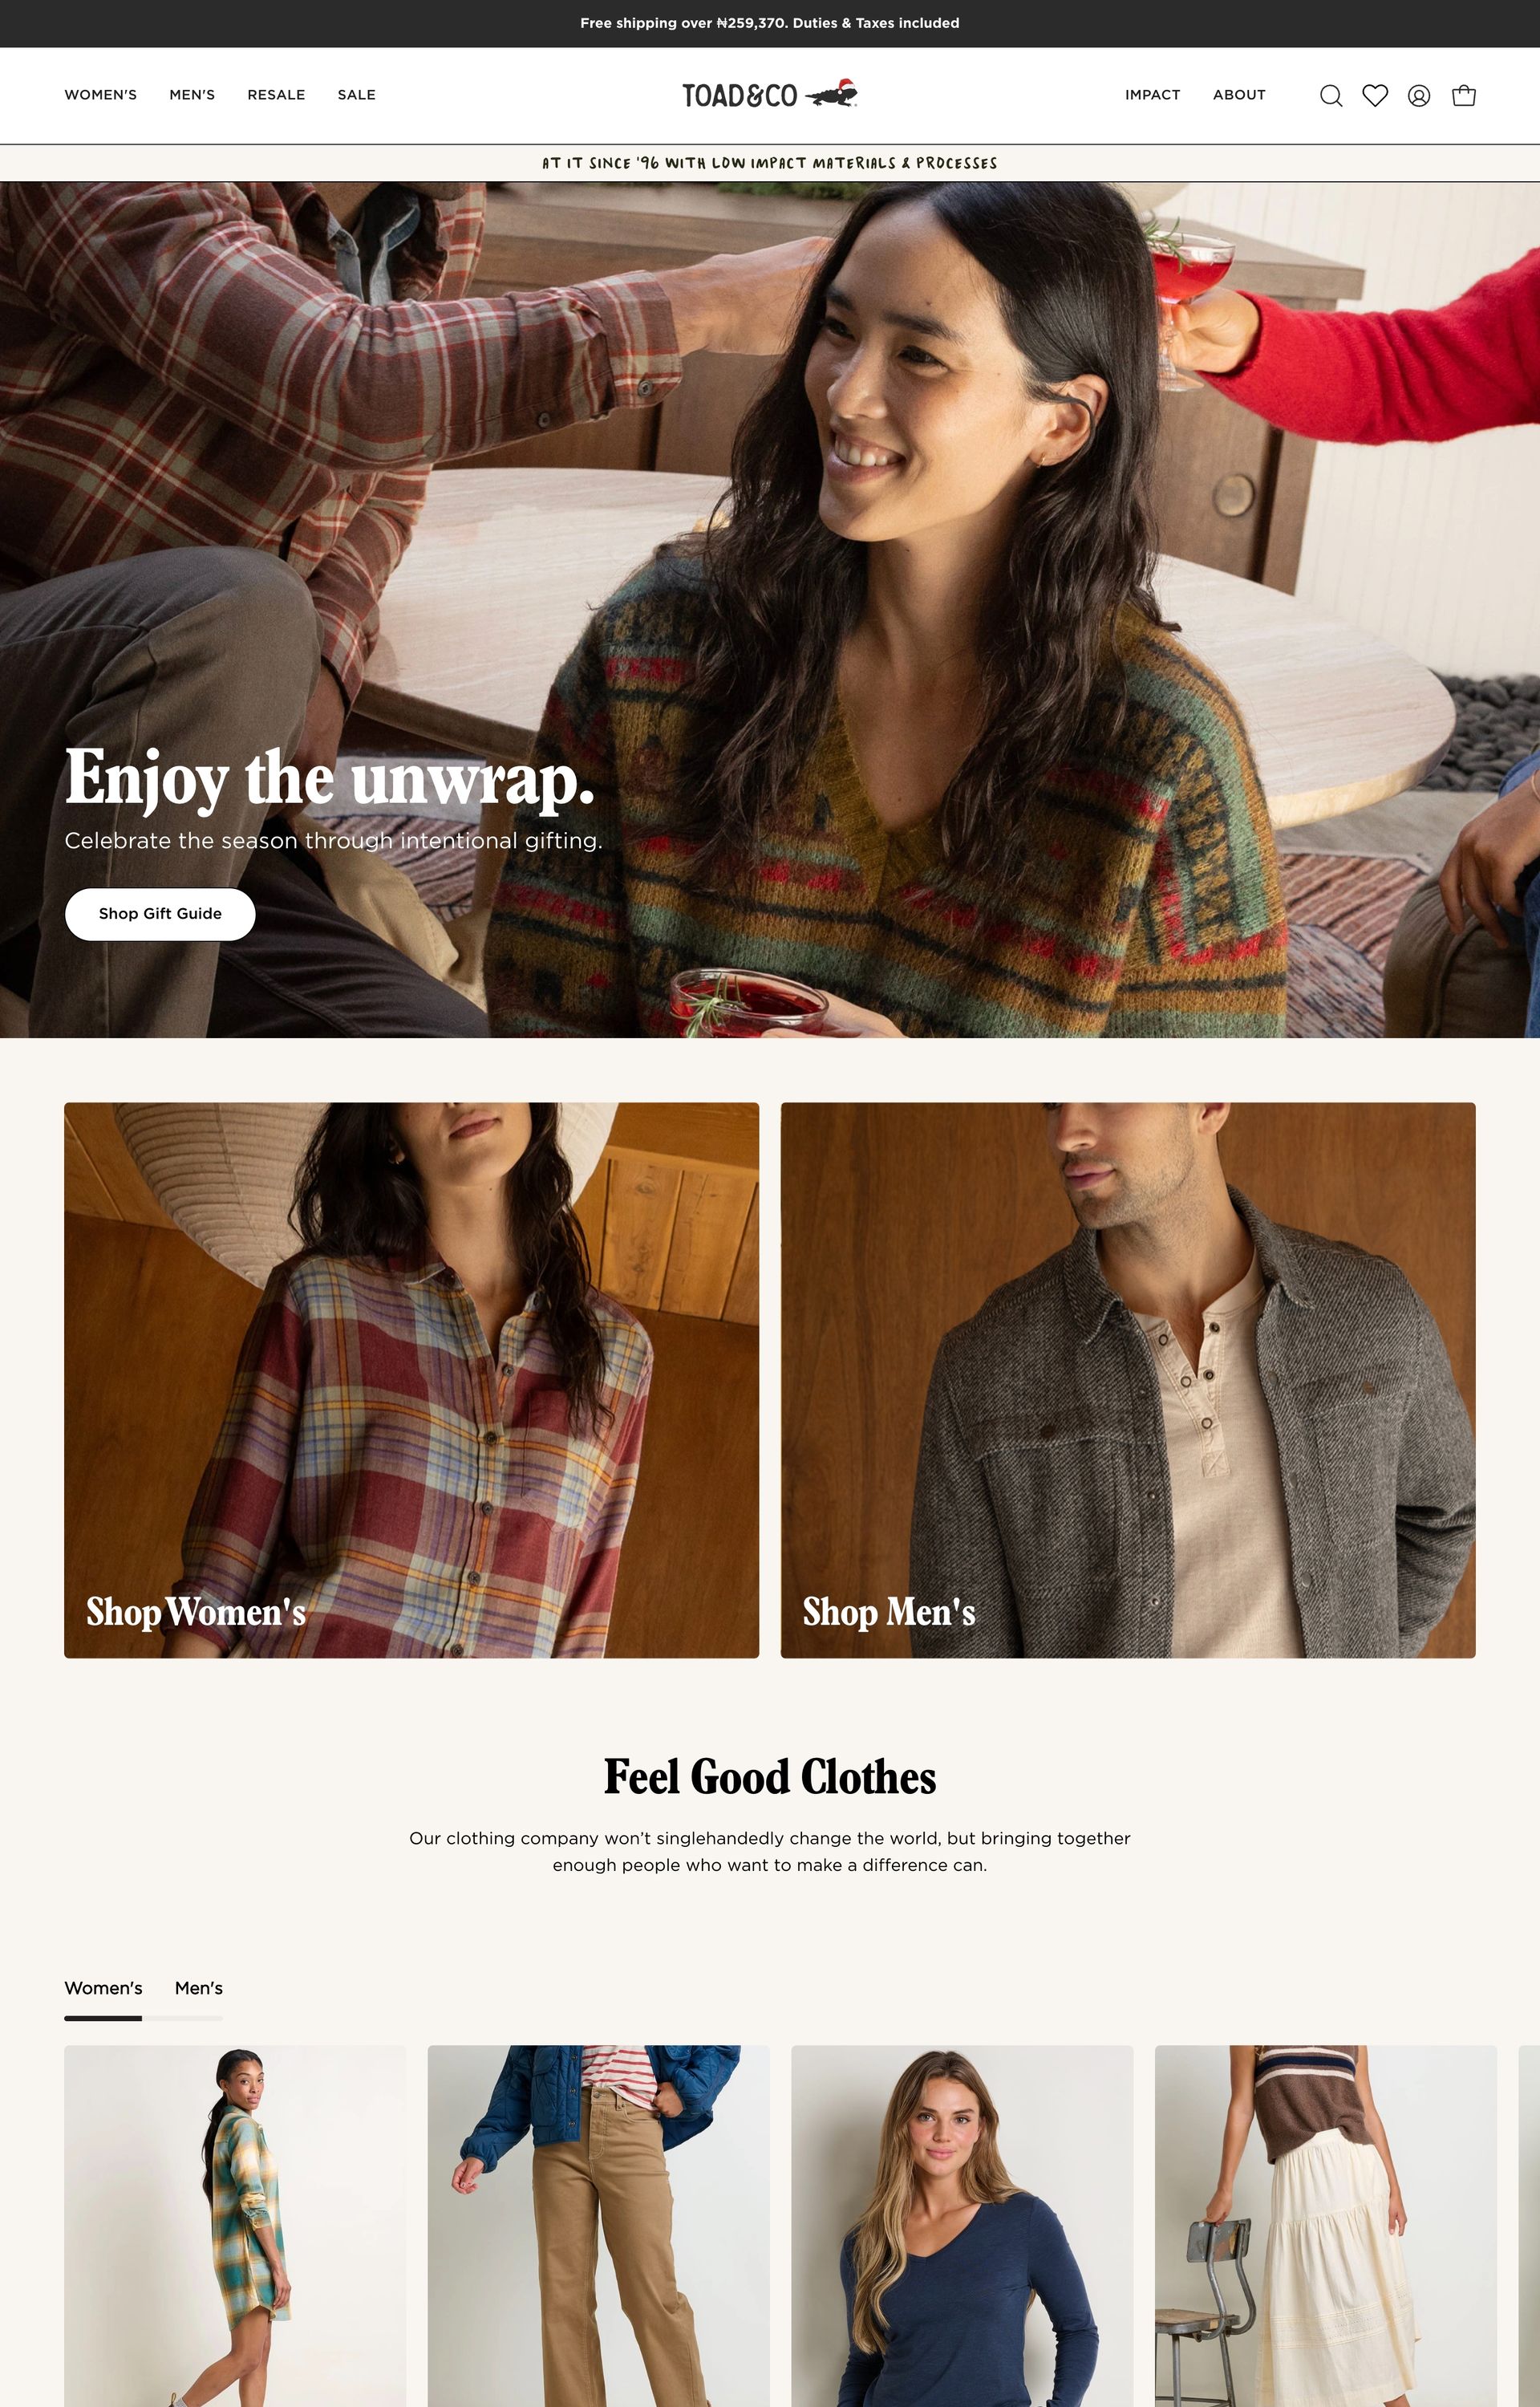
Task: Select the Shop Women's banner
Action: click(x=411, y=1380)
